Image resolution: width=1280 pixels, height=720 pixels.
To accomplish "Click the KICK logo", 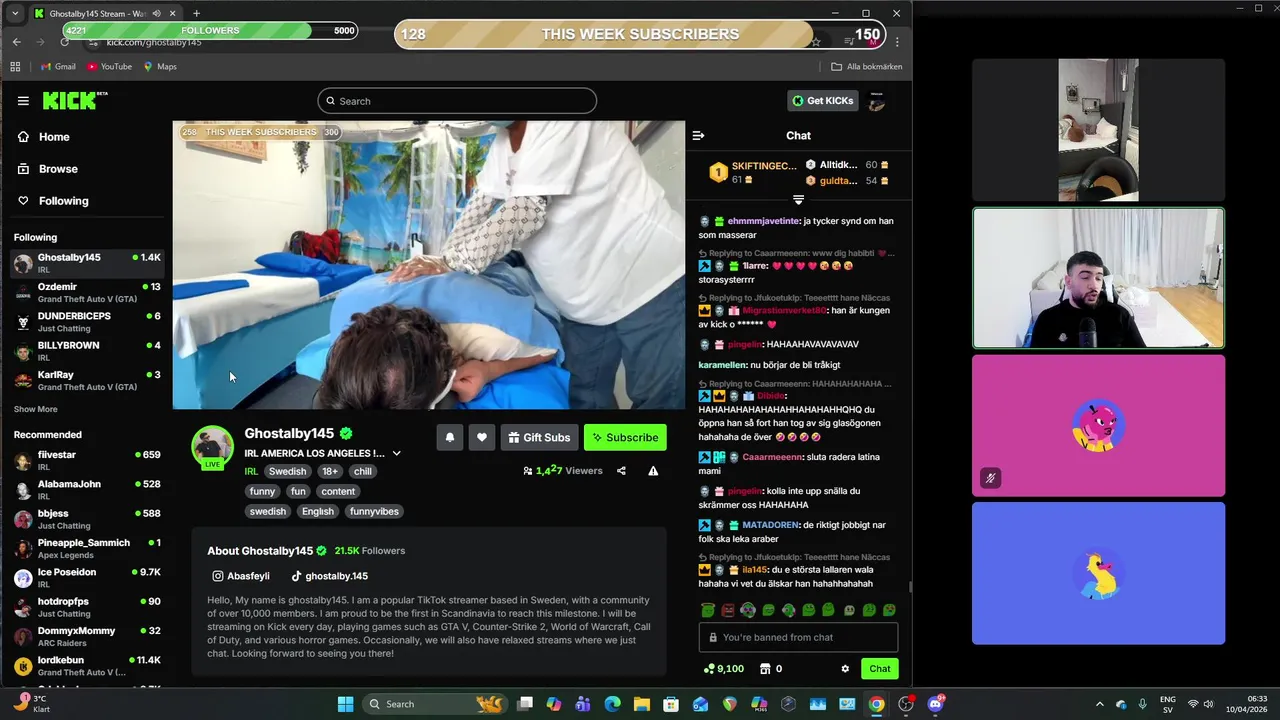I will 74,100.
